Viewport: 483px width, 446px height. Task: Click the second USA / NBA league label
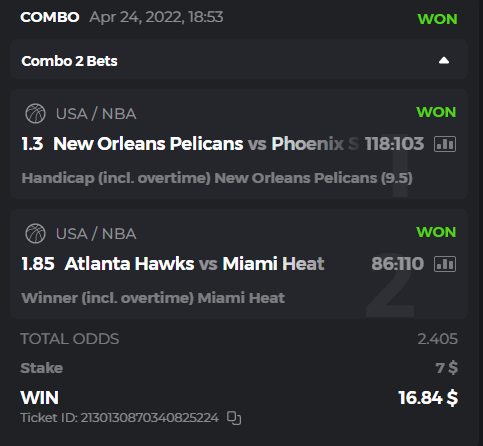(96, 234)
